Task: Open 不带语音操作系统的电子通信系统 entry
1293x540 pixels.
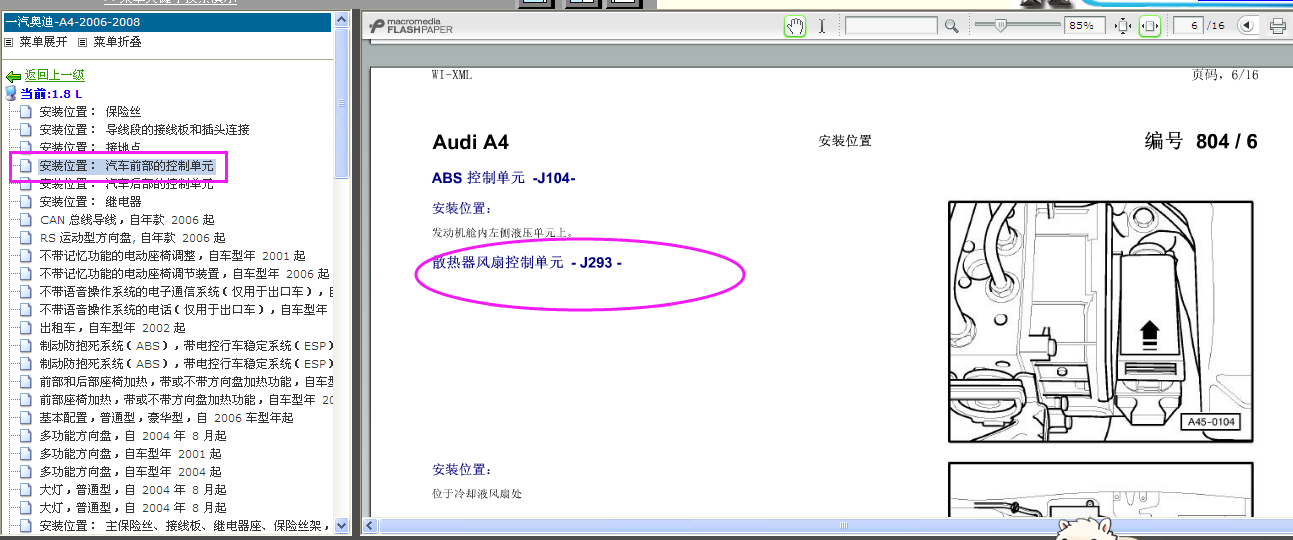Action: 186,291
